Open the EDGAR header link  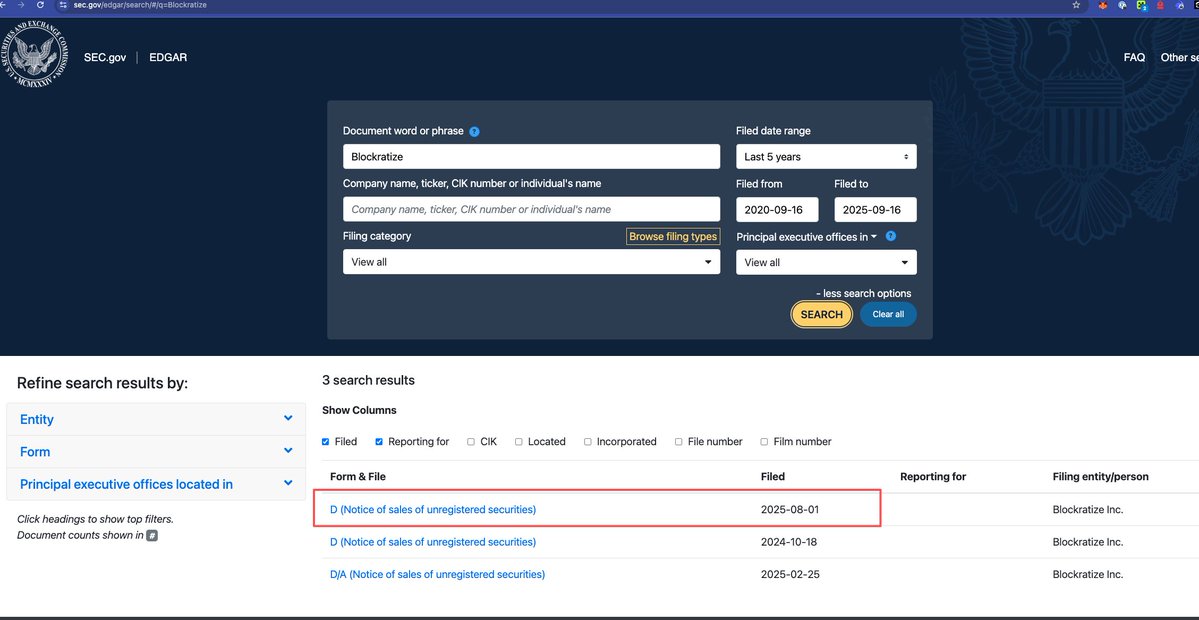pyautogui.click(x=167, y=57)
